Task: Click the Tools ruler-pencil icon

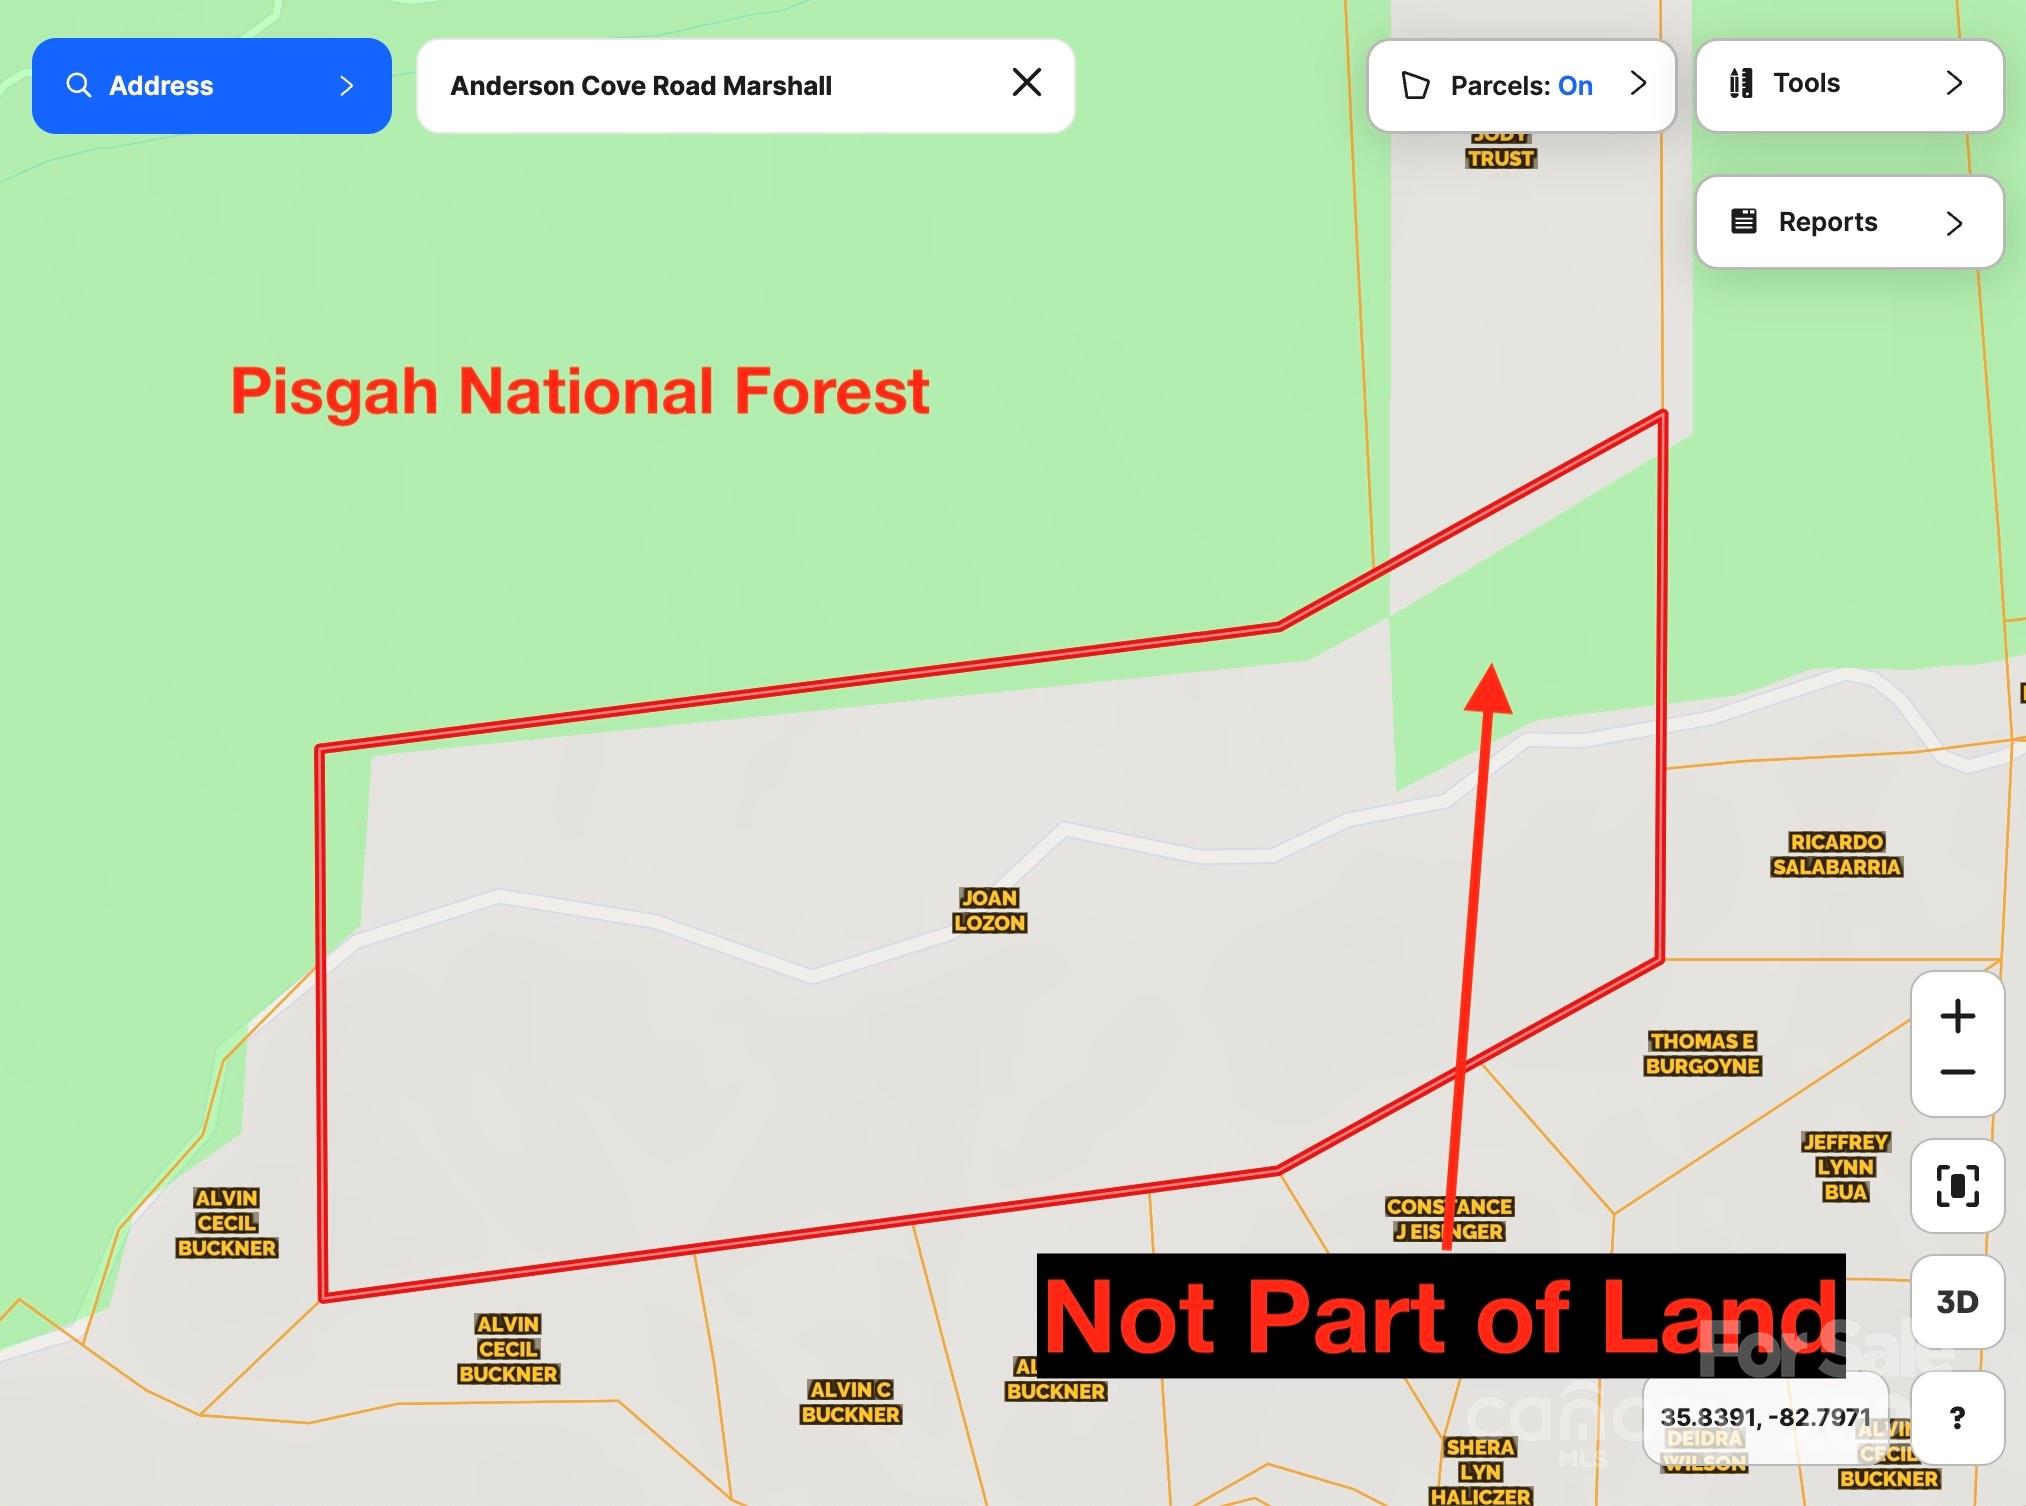Action: coord(1741,83)
